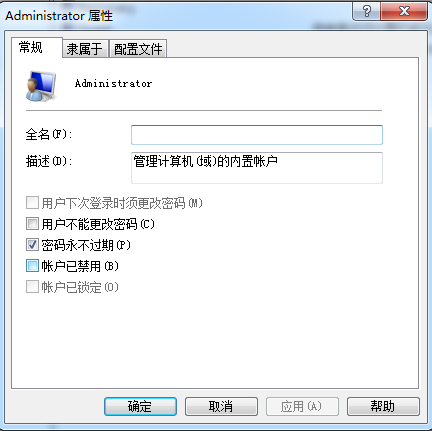Select the 常规 tab
Viewport: 432px width, 431px height.
click(37, 47)
